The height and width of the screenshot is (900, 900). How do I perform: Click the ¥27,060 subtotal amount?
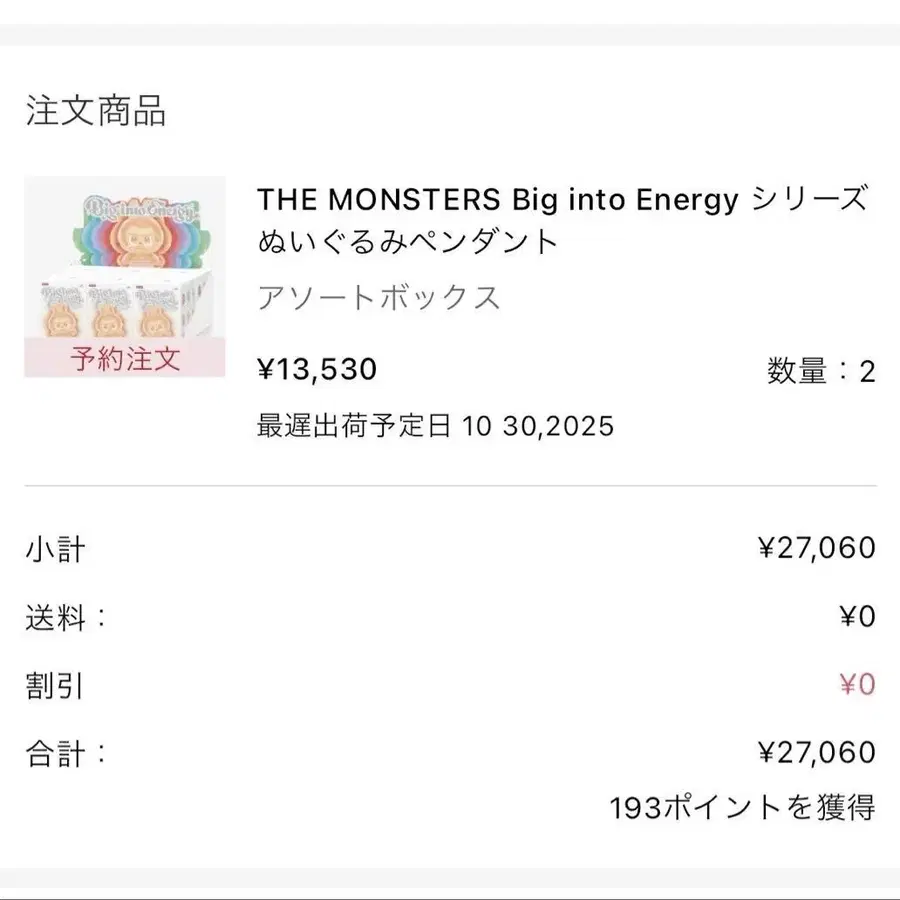(816, 548)
